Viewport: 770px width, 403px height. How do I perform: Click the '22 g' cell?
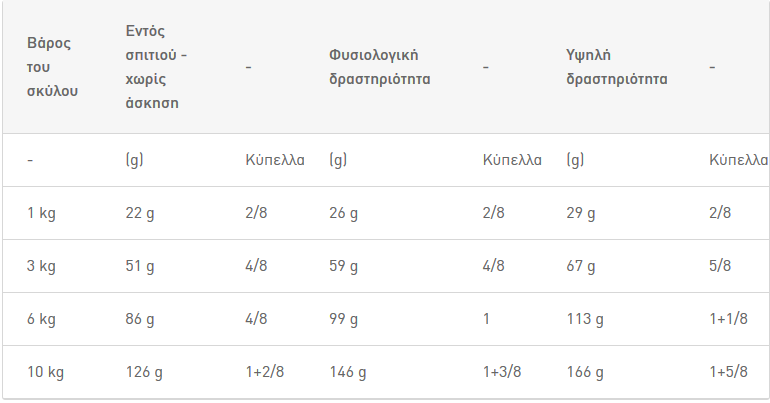click(140, 213)
